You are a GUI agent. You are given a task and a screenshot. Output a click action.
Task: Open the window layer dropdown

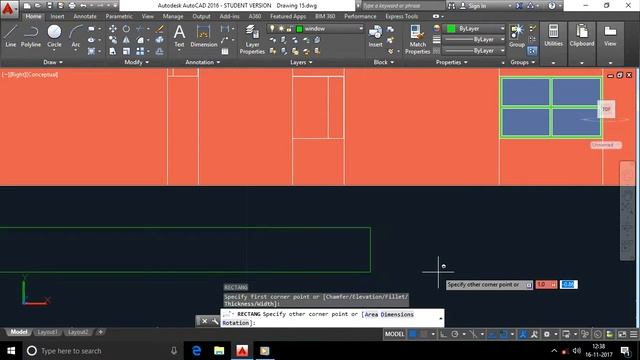[x=361, y=29]
